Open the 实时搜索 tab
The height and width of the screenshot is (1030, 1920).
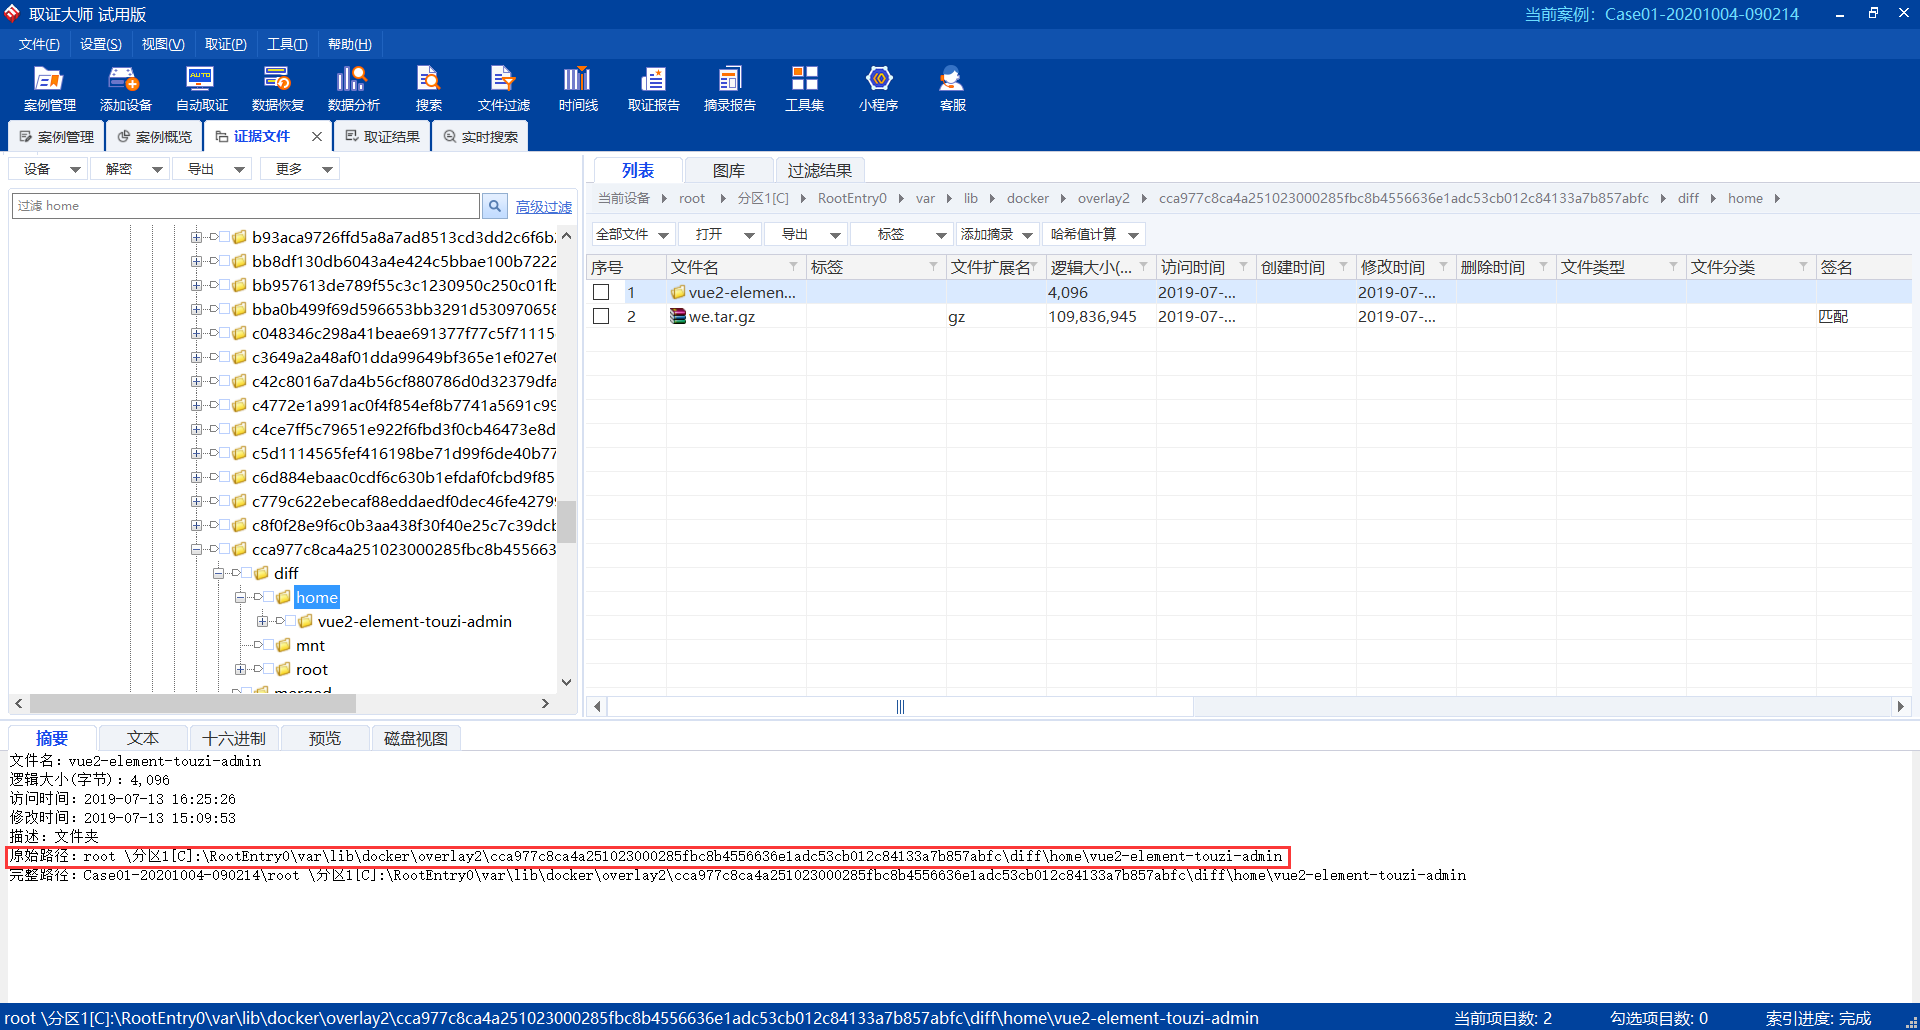tap(480, 136)
